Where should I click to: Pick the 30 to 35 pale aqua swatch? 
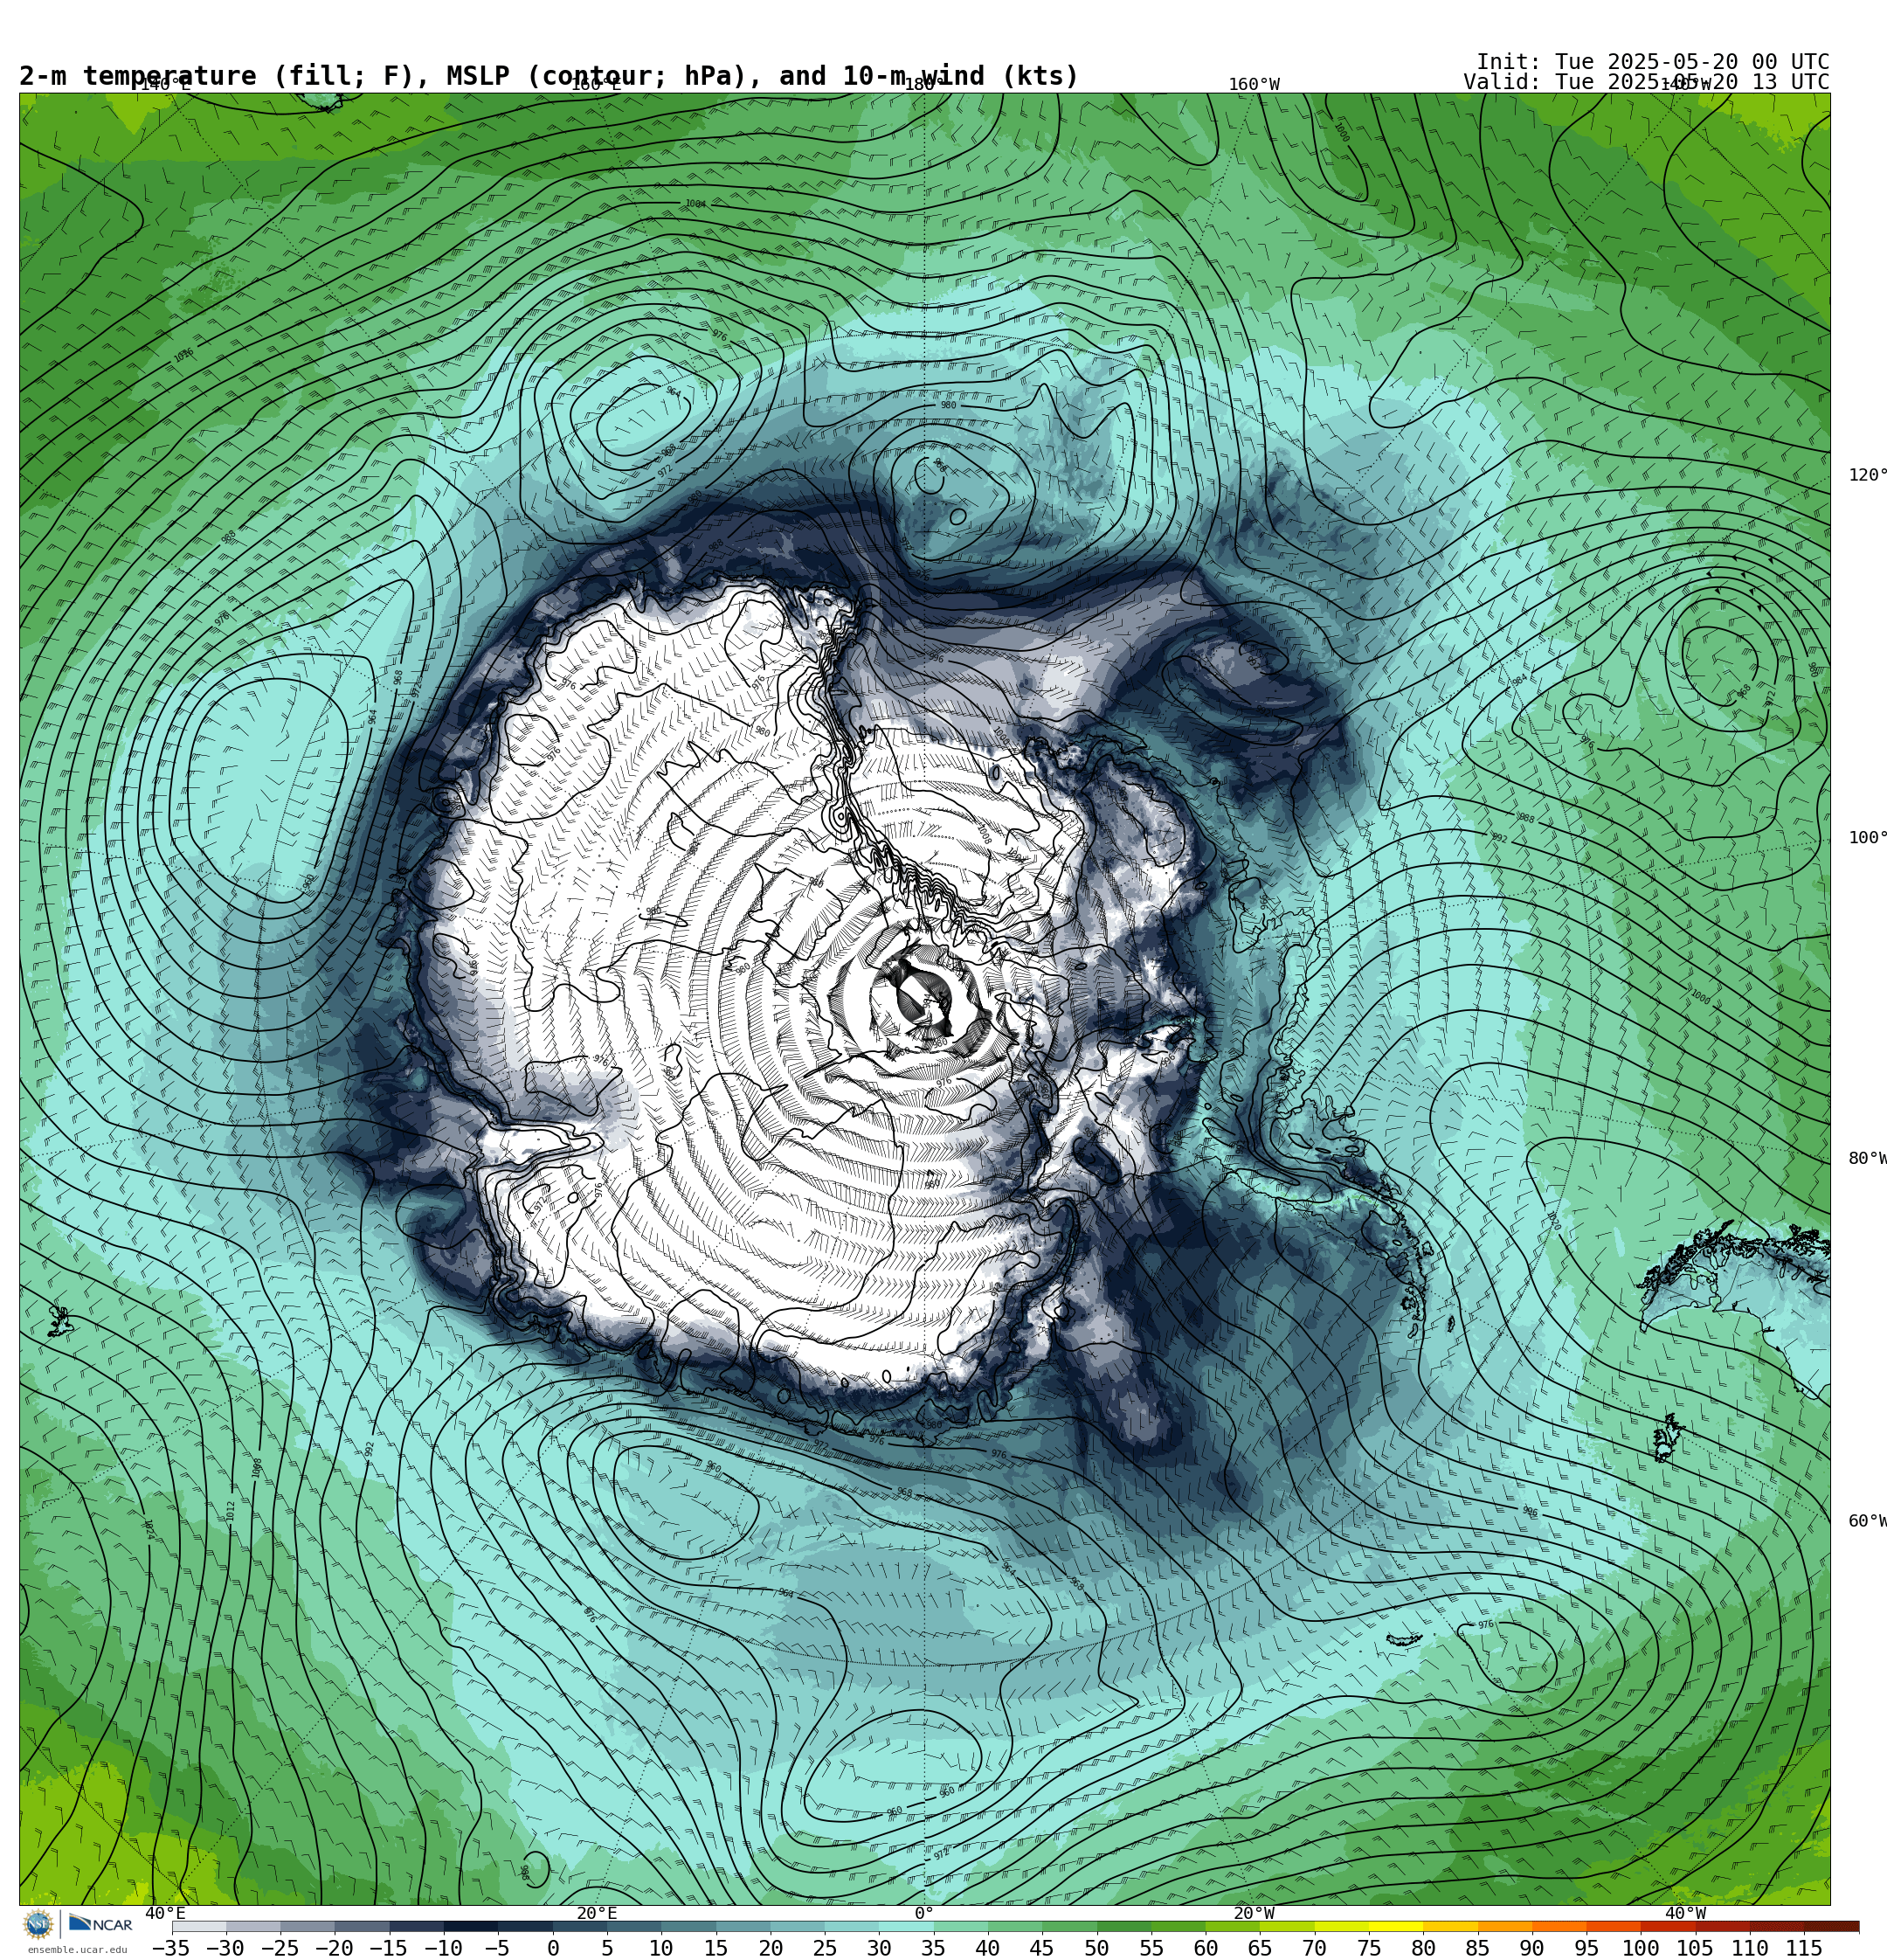[x=906, y=1926]
